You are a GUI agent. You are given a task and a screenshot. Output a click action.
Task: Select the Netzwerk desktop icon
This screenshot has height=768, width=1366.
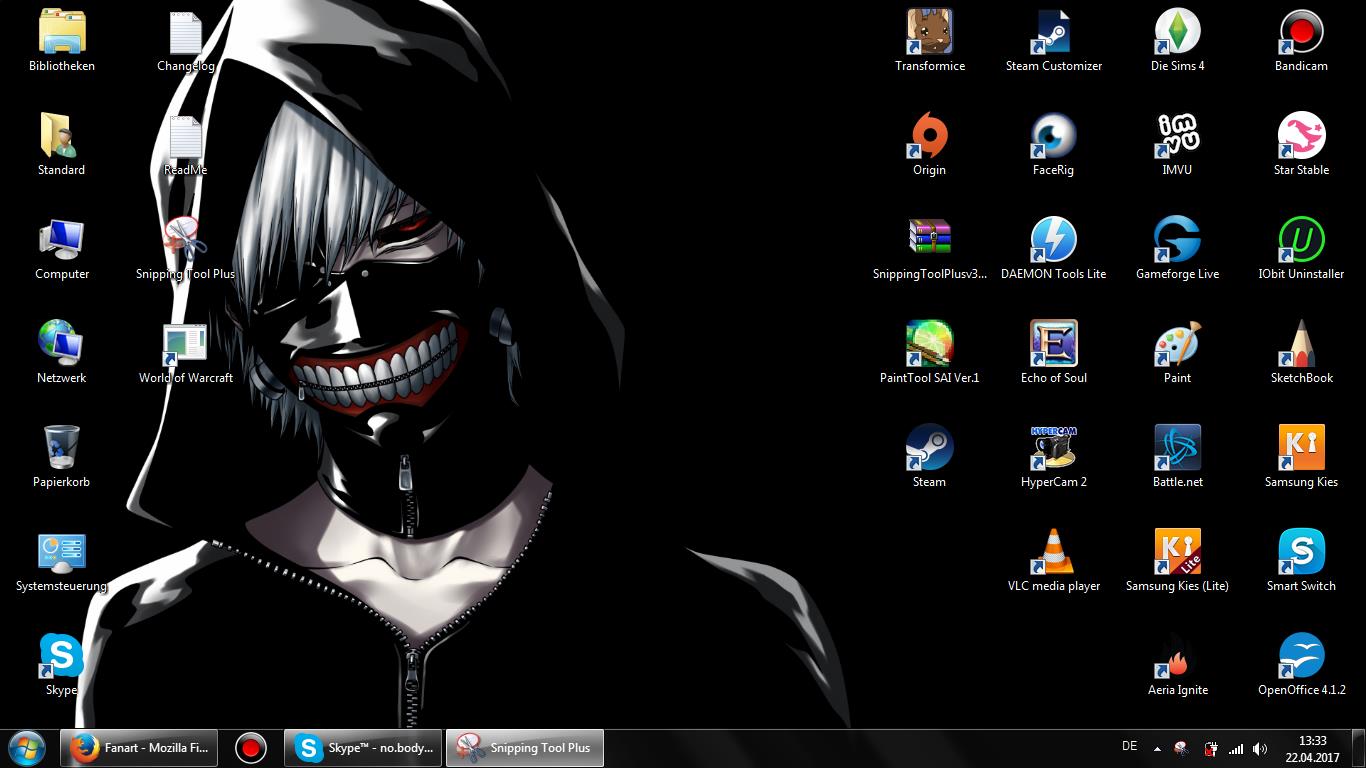tap(62, 353)
